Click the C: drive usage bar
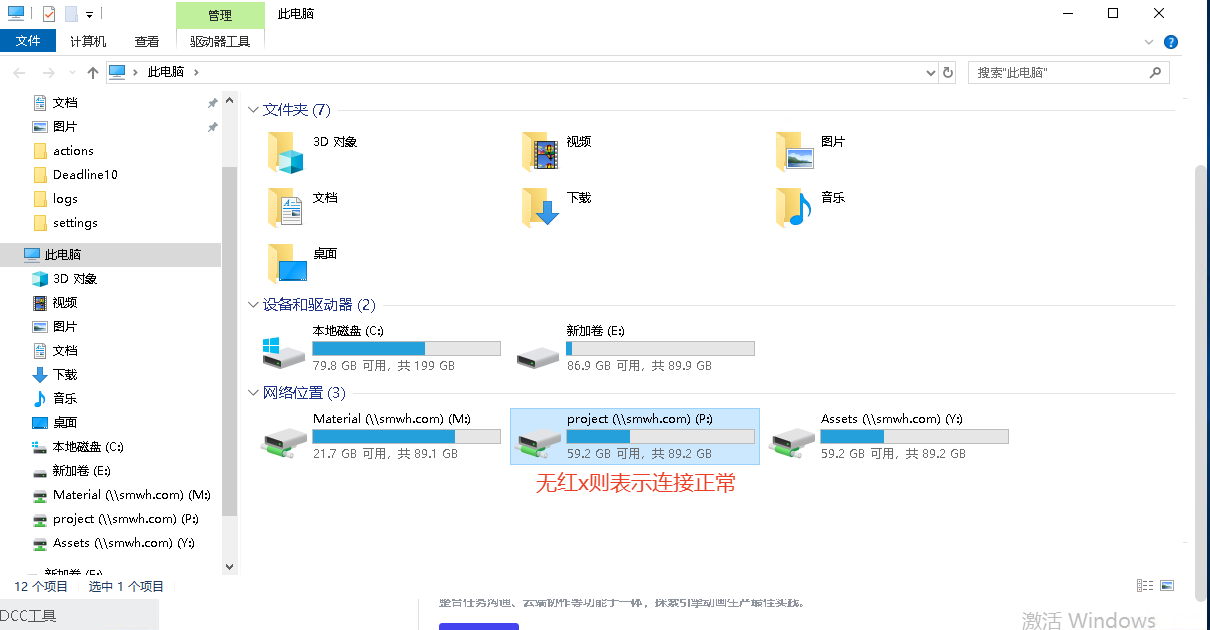The image size is (1210, 630). coord(406,348)
